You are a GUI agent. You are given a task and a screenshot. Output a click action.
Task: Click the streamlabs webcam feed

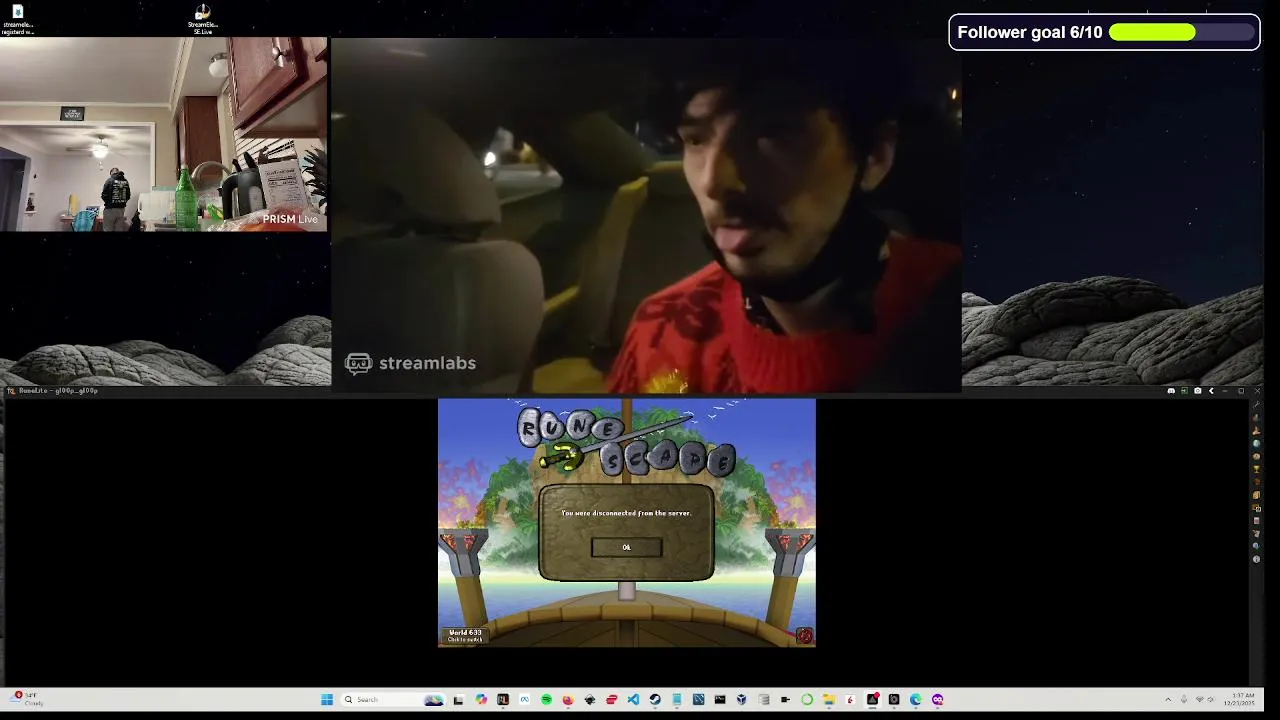[x=646, y=213]
